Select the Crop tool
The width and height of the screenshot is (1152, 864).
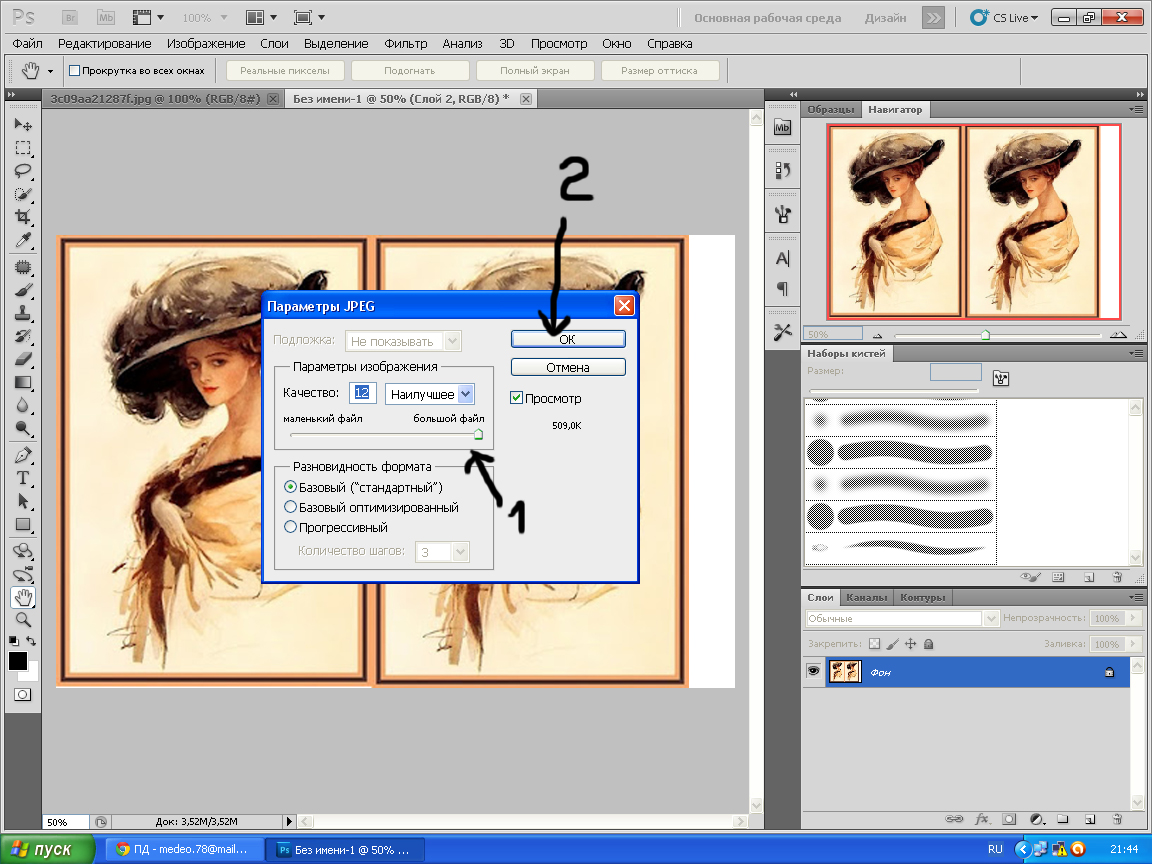tap(23, 217)
